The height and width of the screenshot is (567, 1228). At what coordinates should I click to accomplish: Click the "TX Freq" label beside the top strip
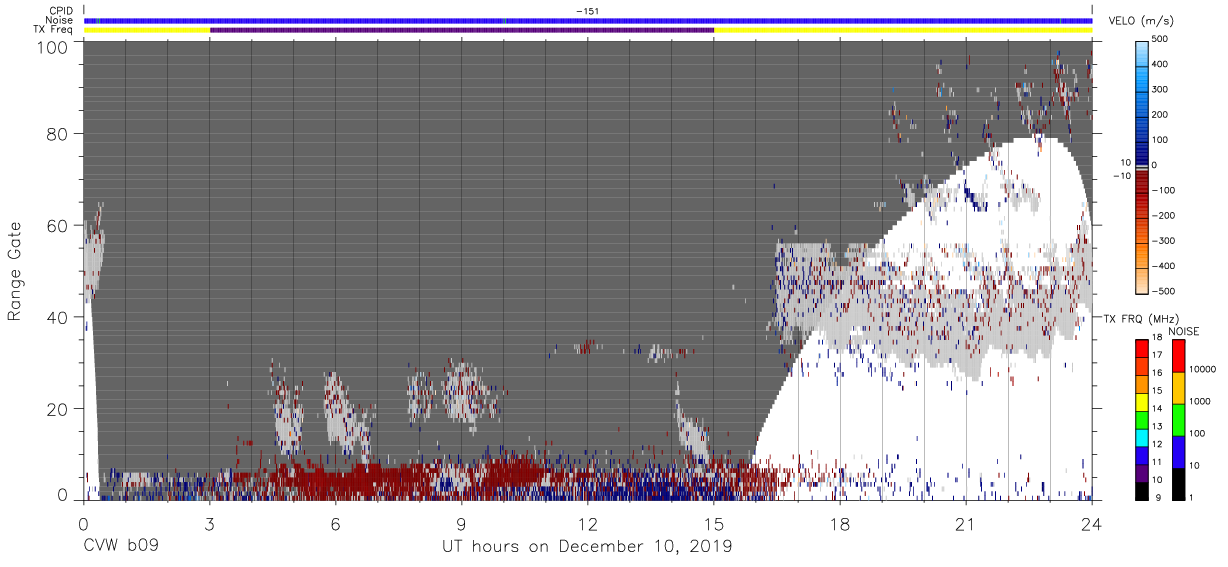54,31
